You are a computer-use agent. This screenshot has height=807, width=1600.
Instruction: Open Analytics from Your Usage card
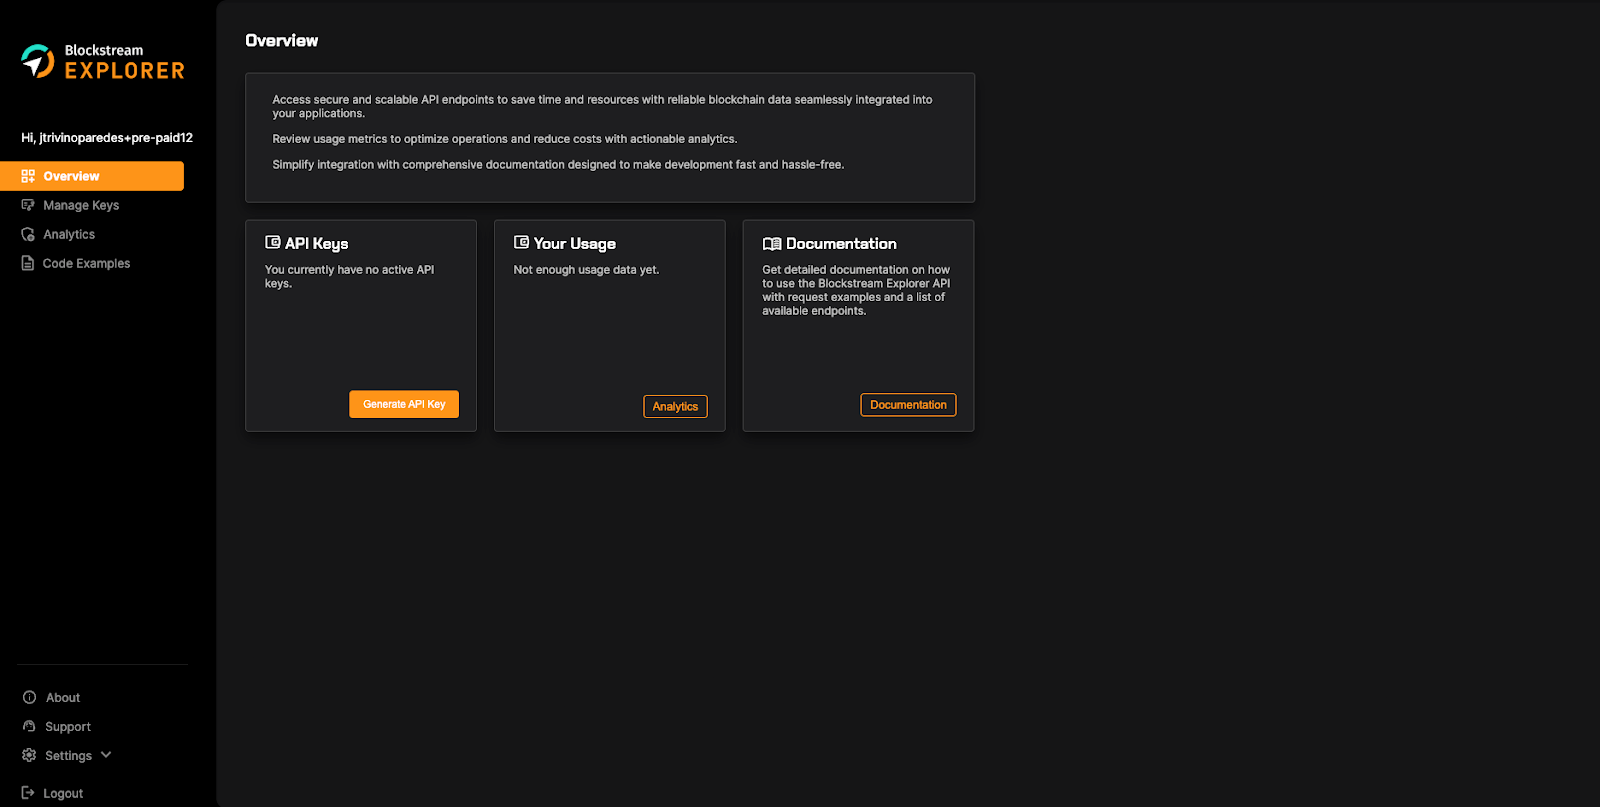pyautogui.click(x=675, y=406)
